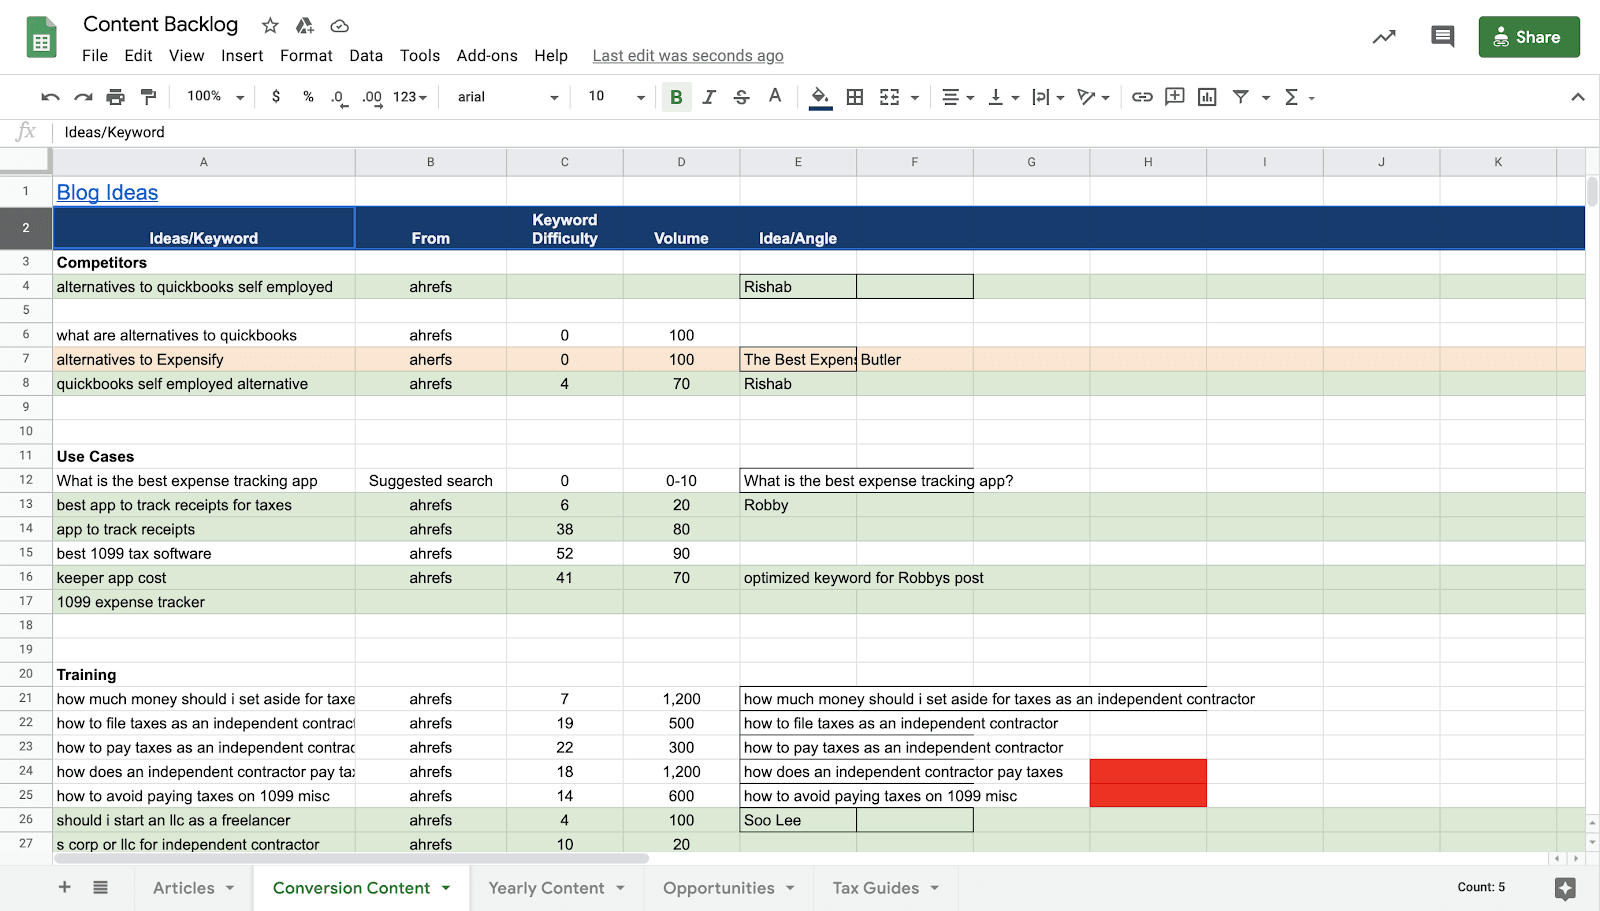Toggle italic formatting
The height and width of the screenshot is (911, 1600).
(x=709, y=97)
